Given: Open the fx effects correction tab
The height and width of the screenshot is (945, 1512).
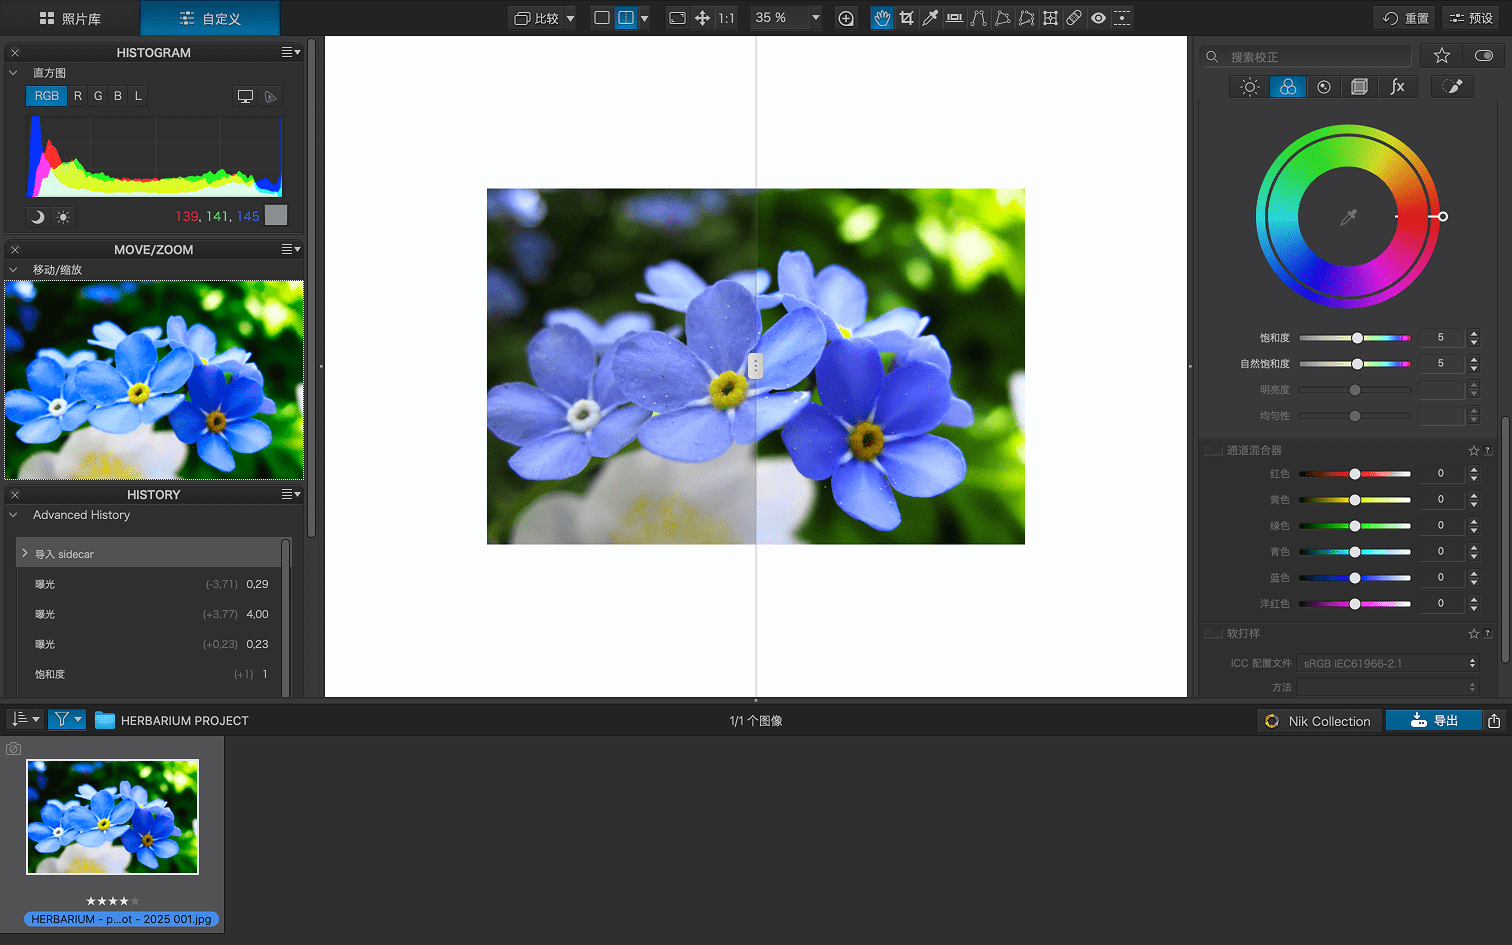Looking at the screenshot, I should 1397,87.
